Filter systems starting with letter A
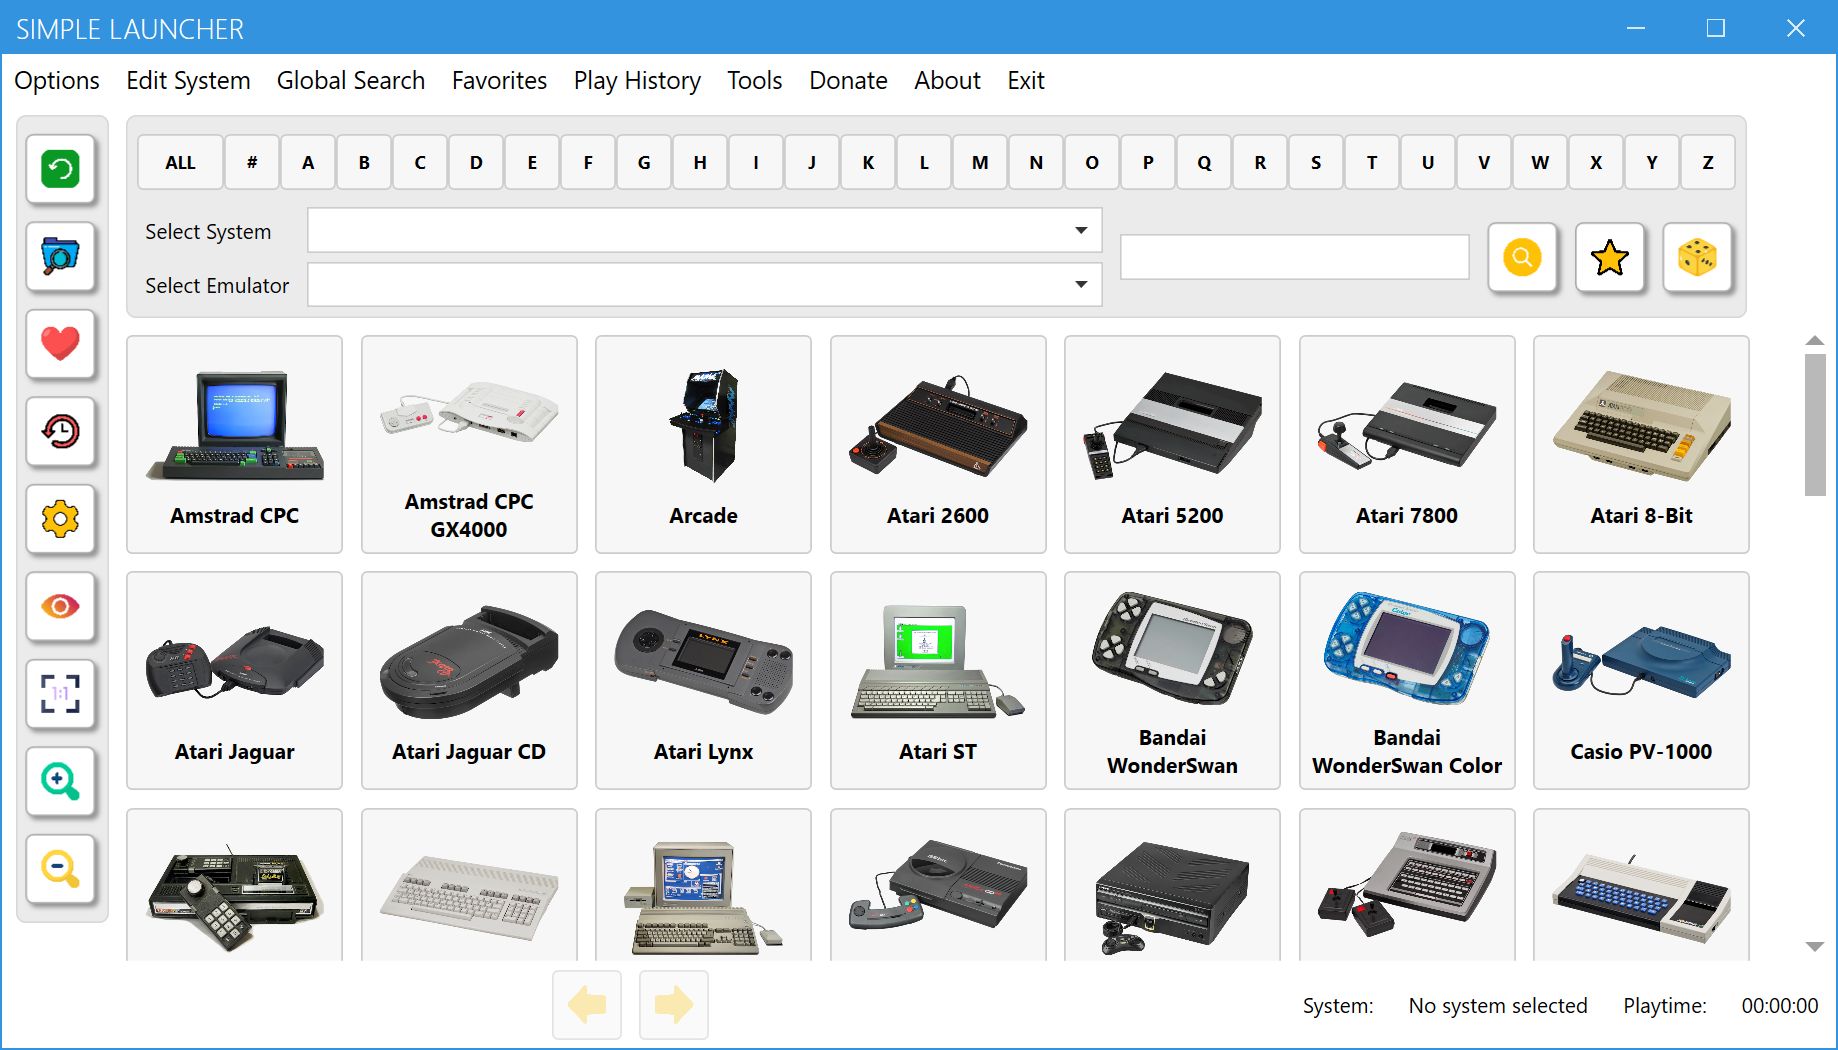Image resolution: width=1838 pixels, height=1050 pixels. click(x=307, y=161)
